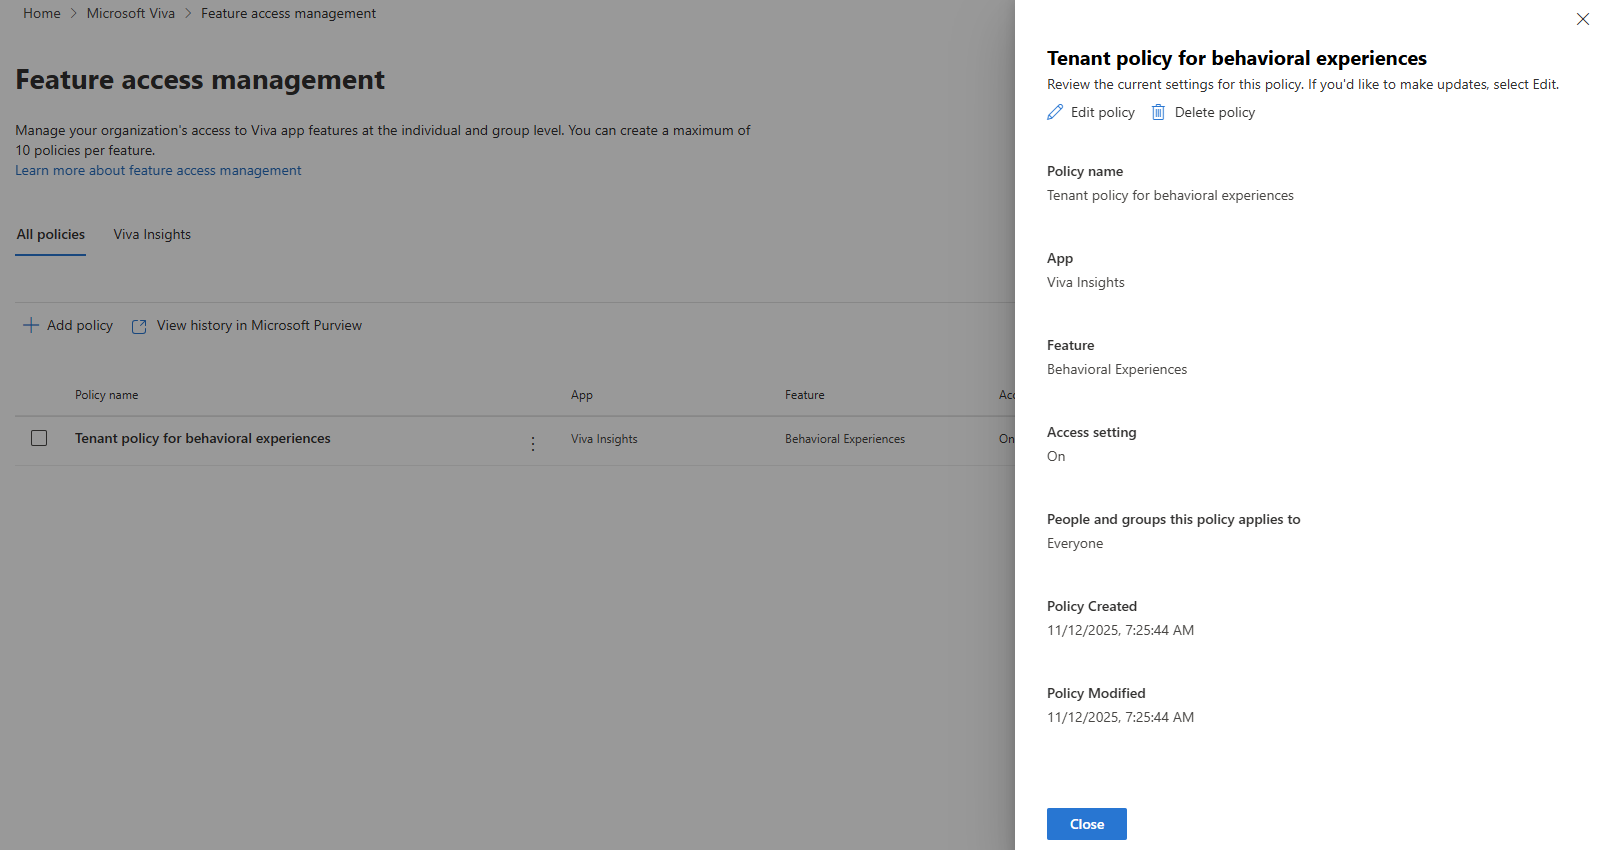Navigate to Microsoft Viva breadcrumb
The height and width of the screenshot is (850, 1597).
pyautogui.click(x=130, y=13)
